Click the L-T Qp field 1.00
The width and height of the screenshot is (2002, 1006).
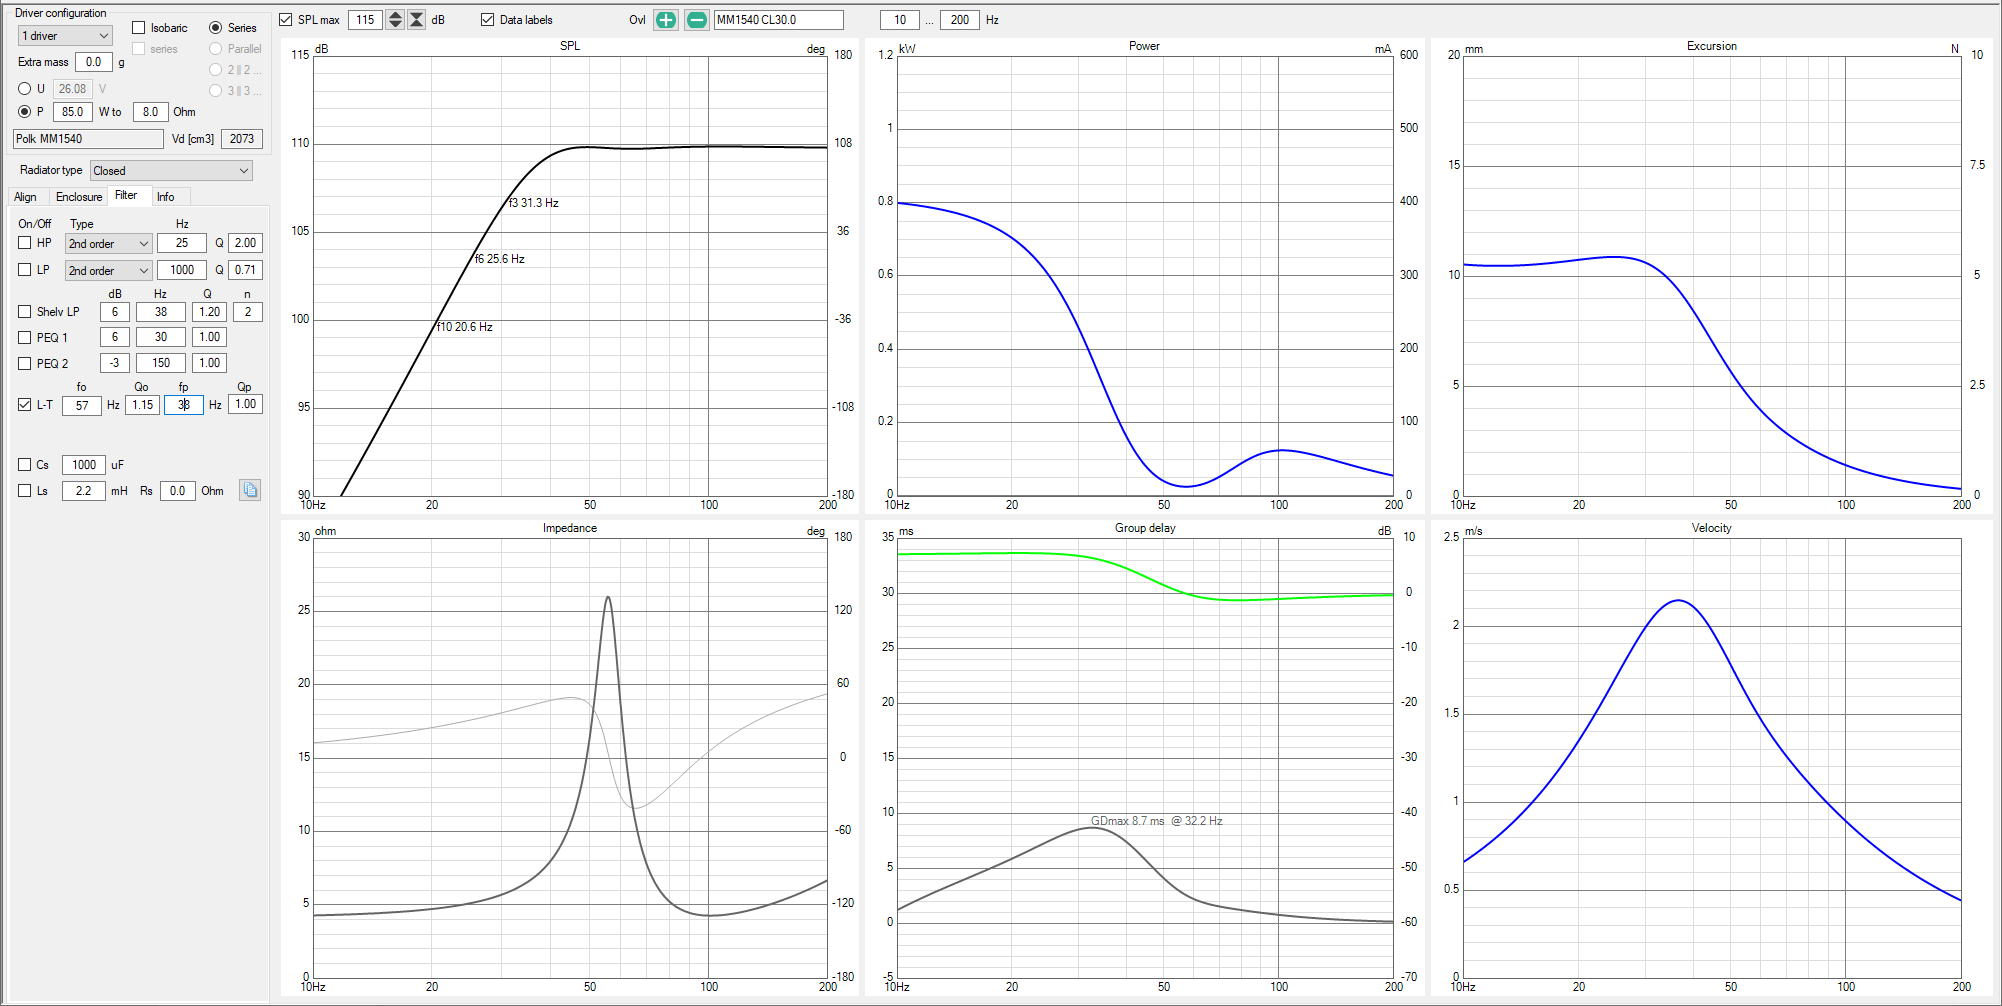coord(246,404)
